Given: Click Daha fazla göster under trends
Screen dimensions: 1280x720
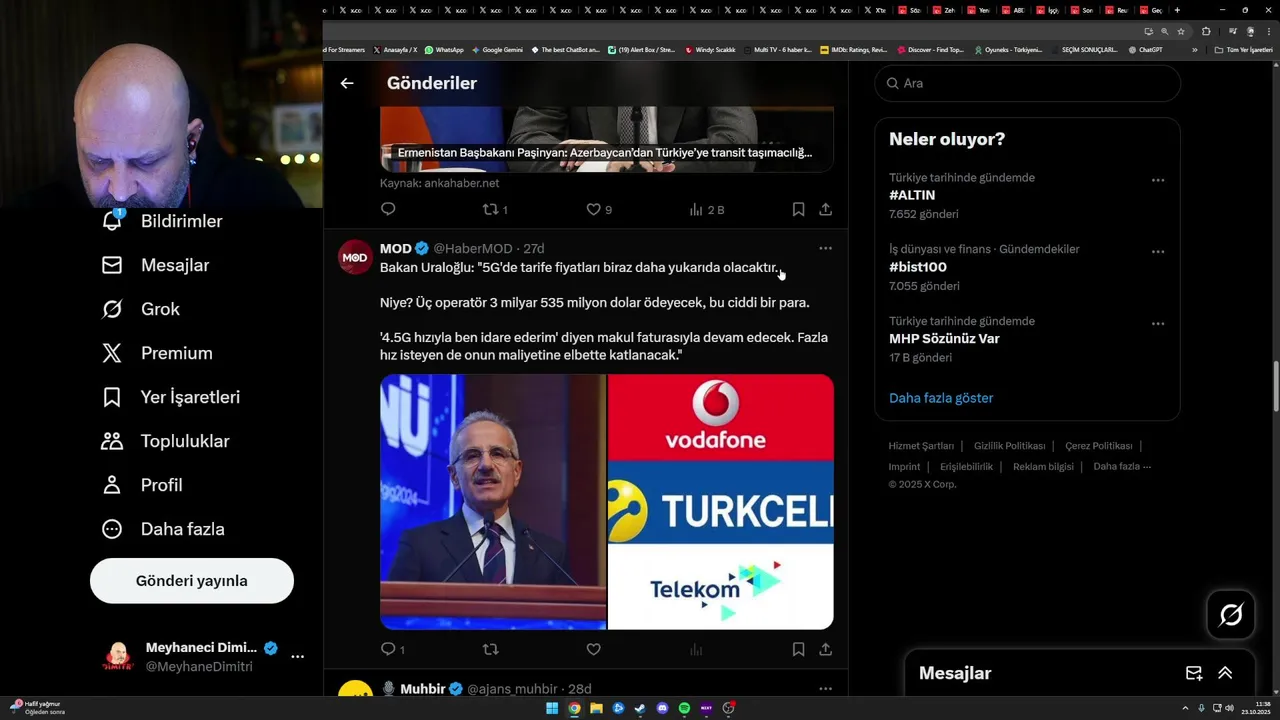Looking at the screenshot, I should (x=941, y=398).
